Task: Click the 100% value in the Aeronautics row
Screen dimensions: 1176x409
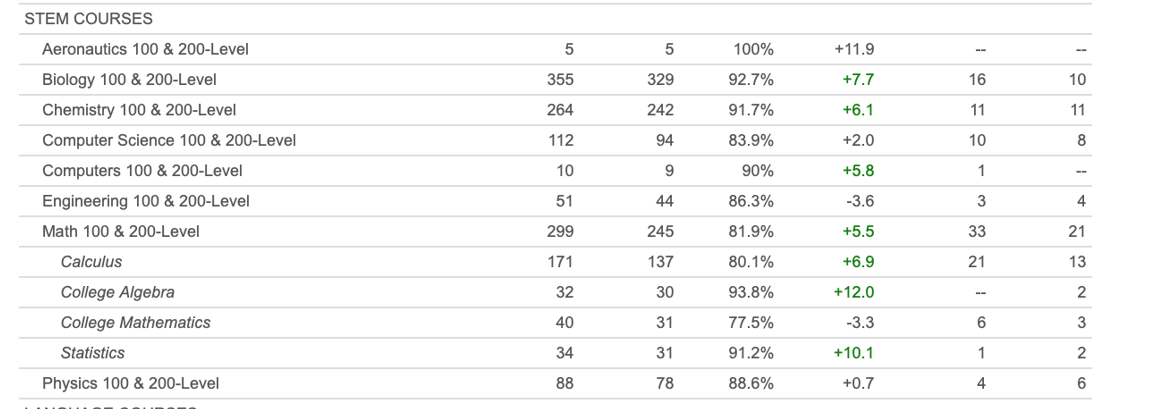Action: [755, 49]
